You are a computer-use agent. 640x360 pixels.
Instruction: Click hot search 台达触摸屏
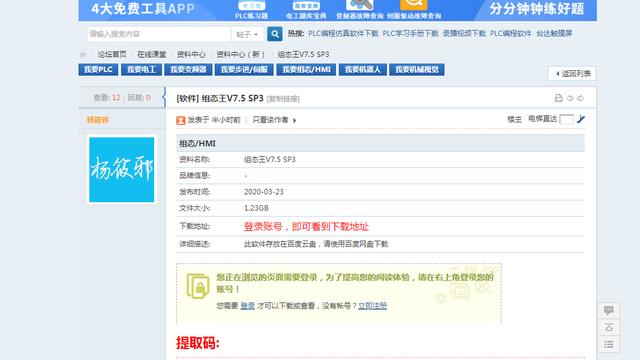point(554,33)
